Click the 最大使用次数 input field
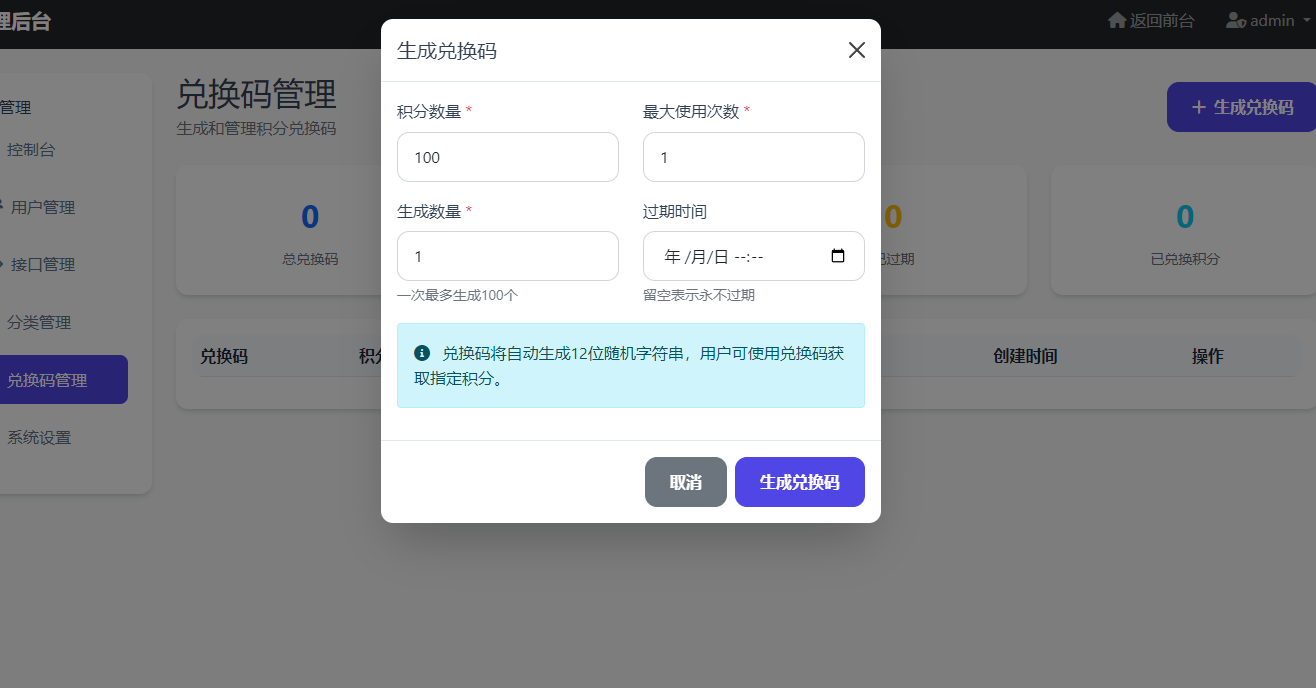The image size is (1316, 688). click(753, 157)
